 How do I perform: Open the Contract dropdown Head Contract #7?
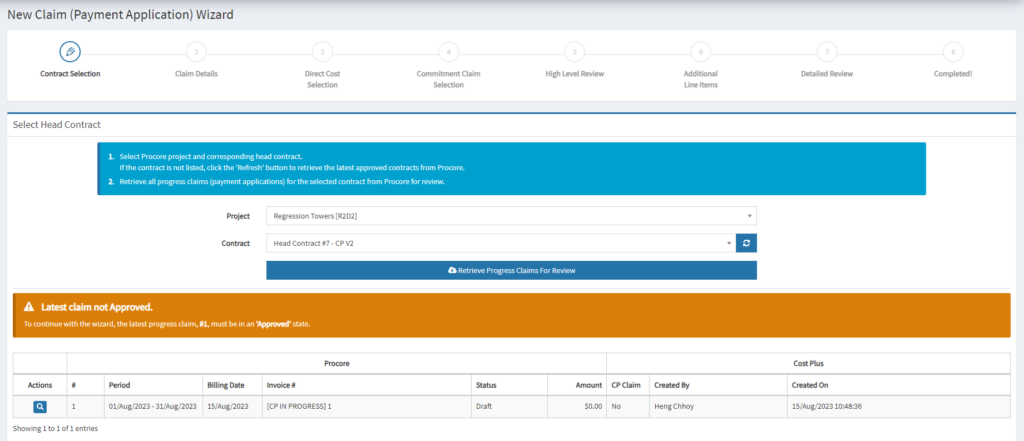pos(500,243)
